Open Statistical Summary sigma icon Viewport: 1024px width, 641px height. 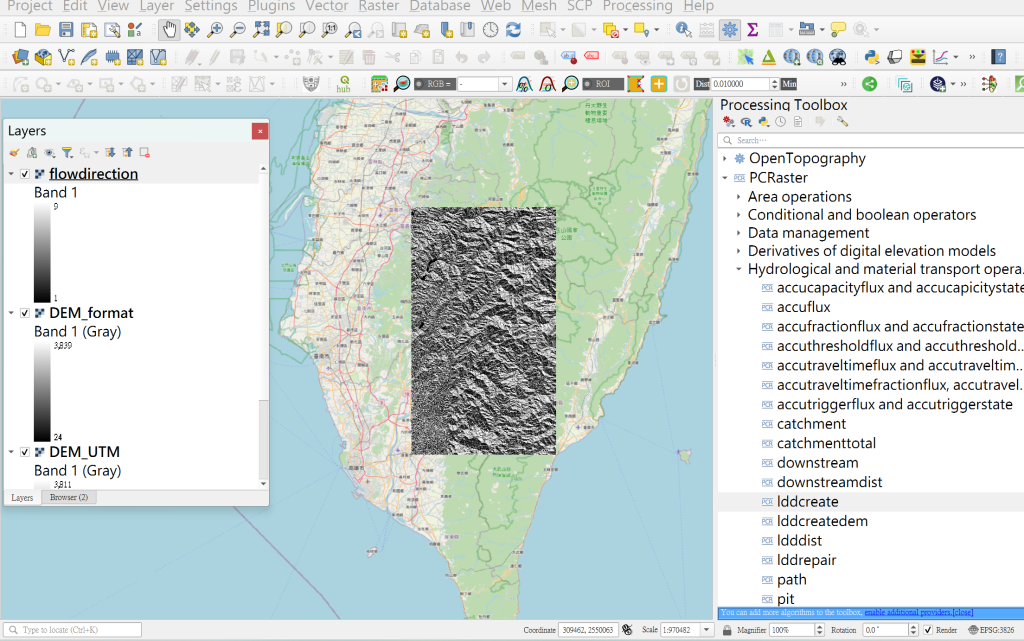(x=752, y=29)
